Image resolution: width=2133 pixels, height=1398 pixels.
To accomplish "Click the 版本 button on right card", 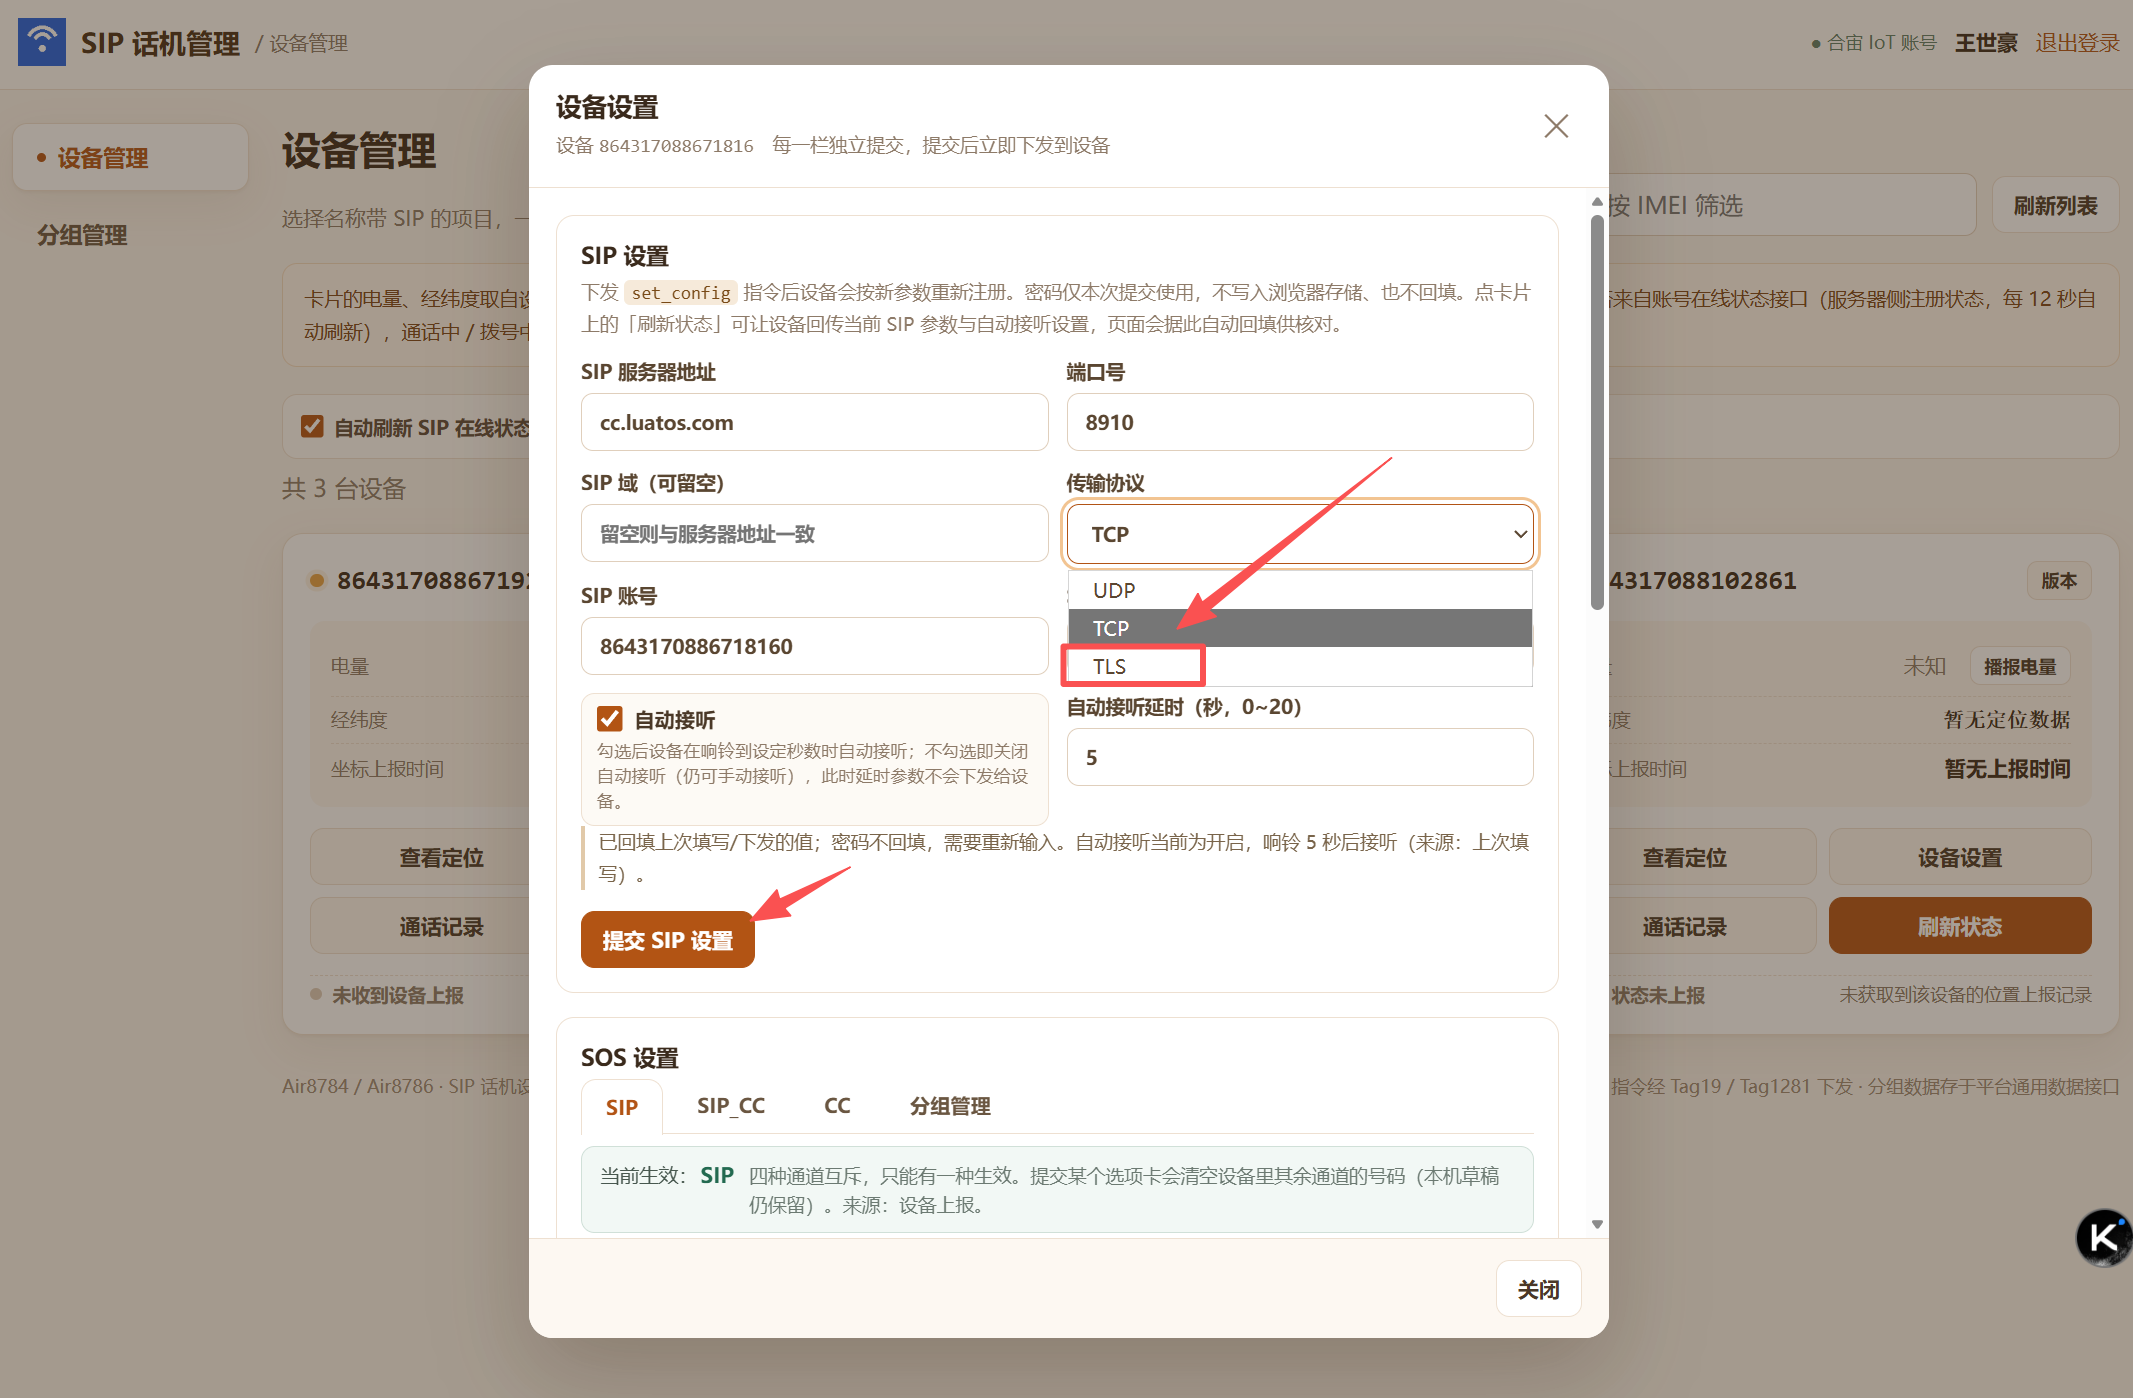I will tap(2059, 580).
